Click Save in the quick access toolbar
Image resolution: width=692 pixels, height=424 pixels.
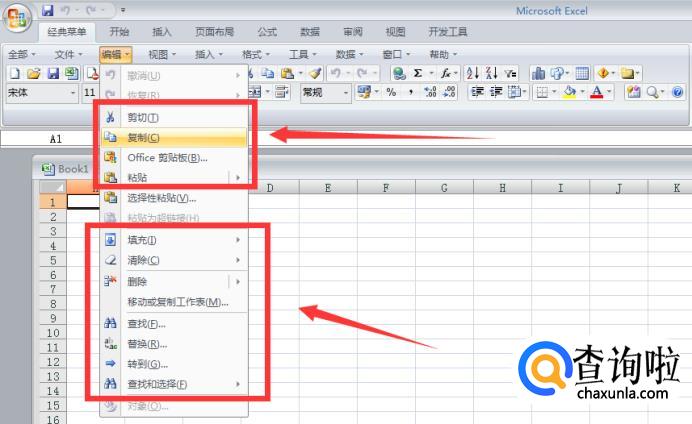[47, 10]
